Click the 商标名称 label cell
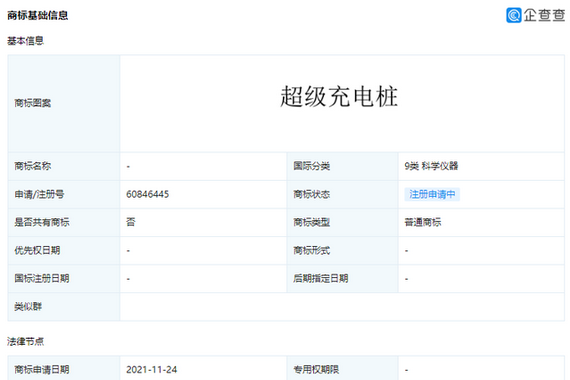The height and width of the screenshot is (380, 570). point(64,166)
